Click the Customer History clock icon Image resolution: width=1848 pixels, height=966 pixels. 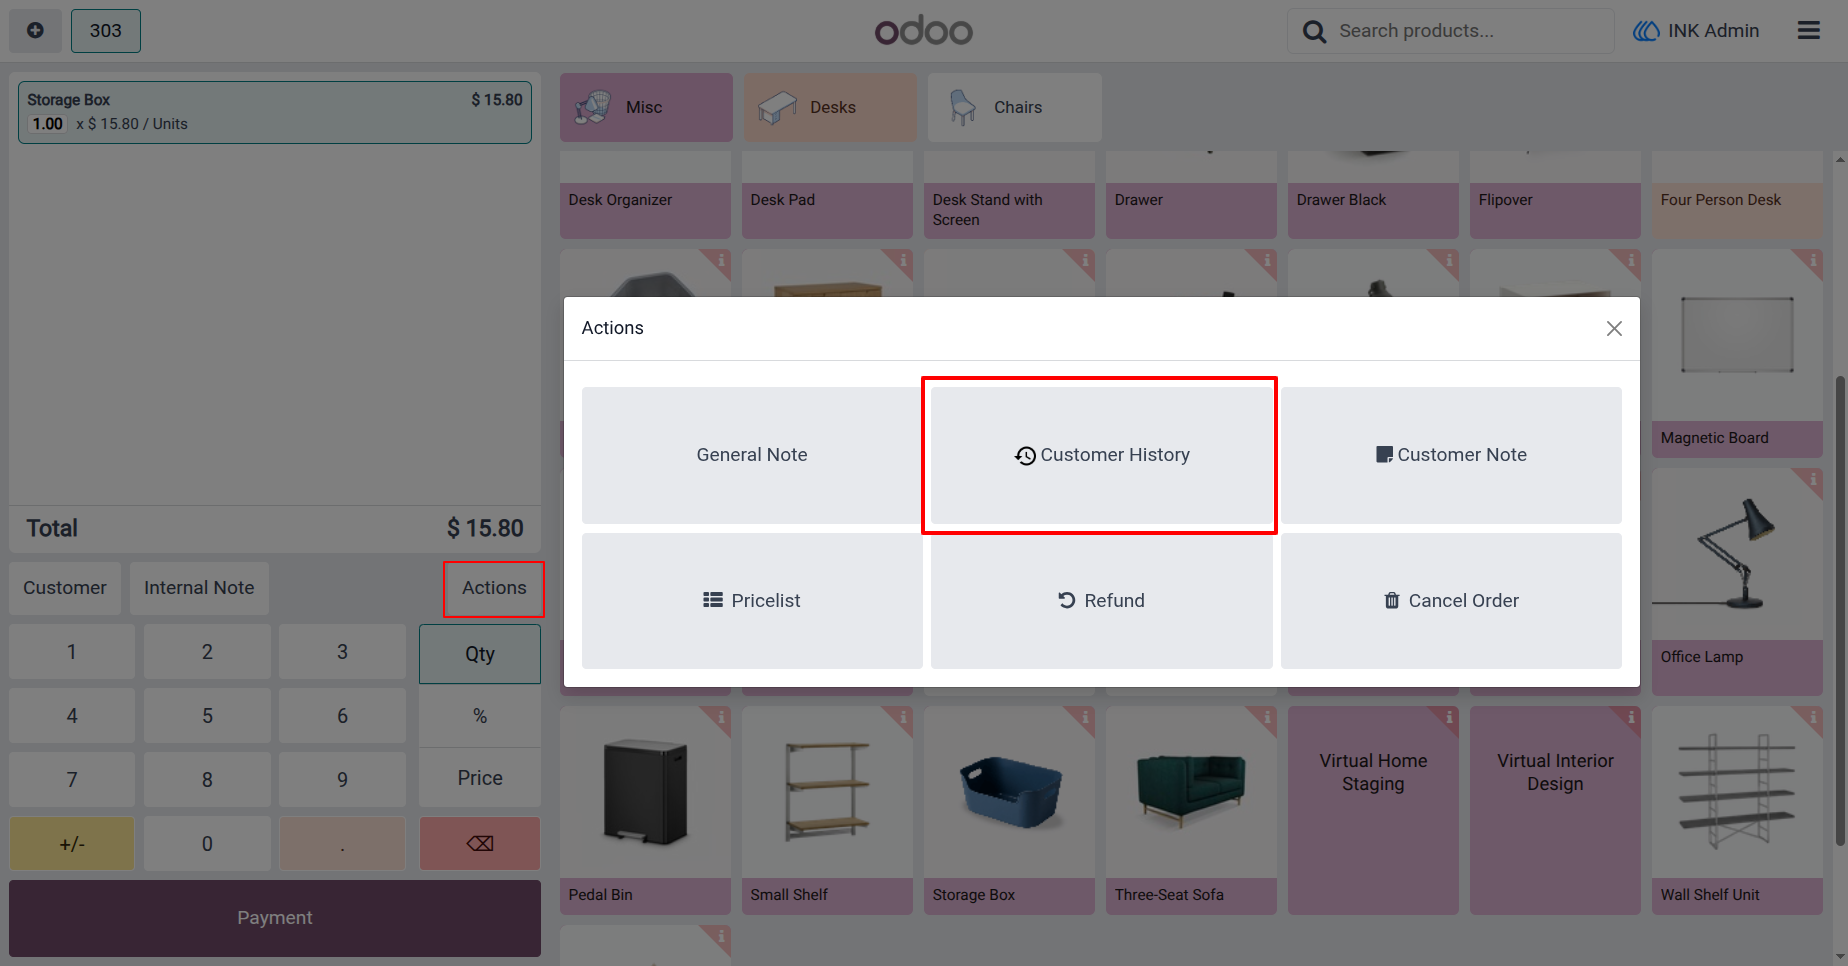click(1025, 456)
